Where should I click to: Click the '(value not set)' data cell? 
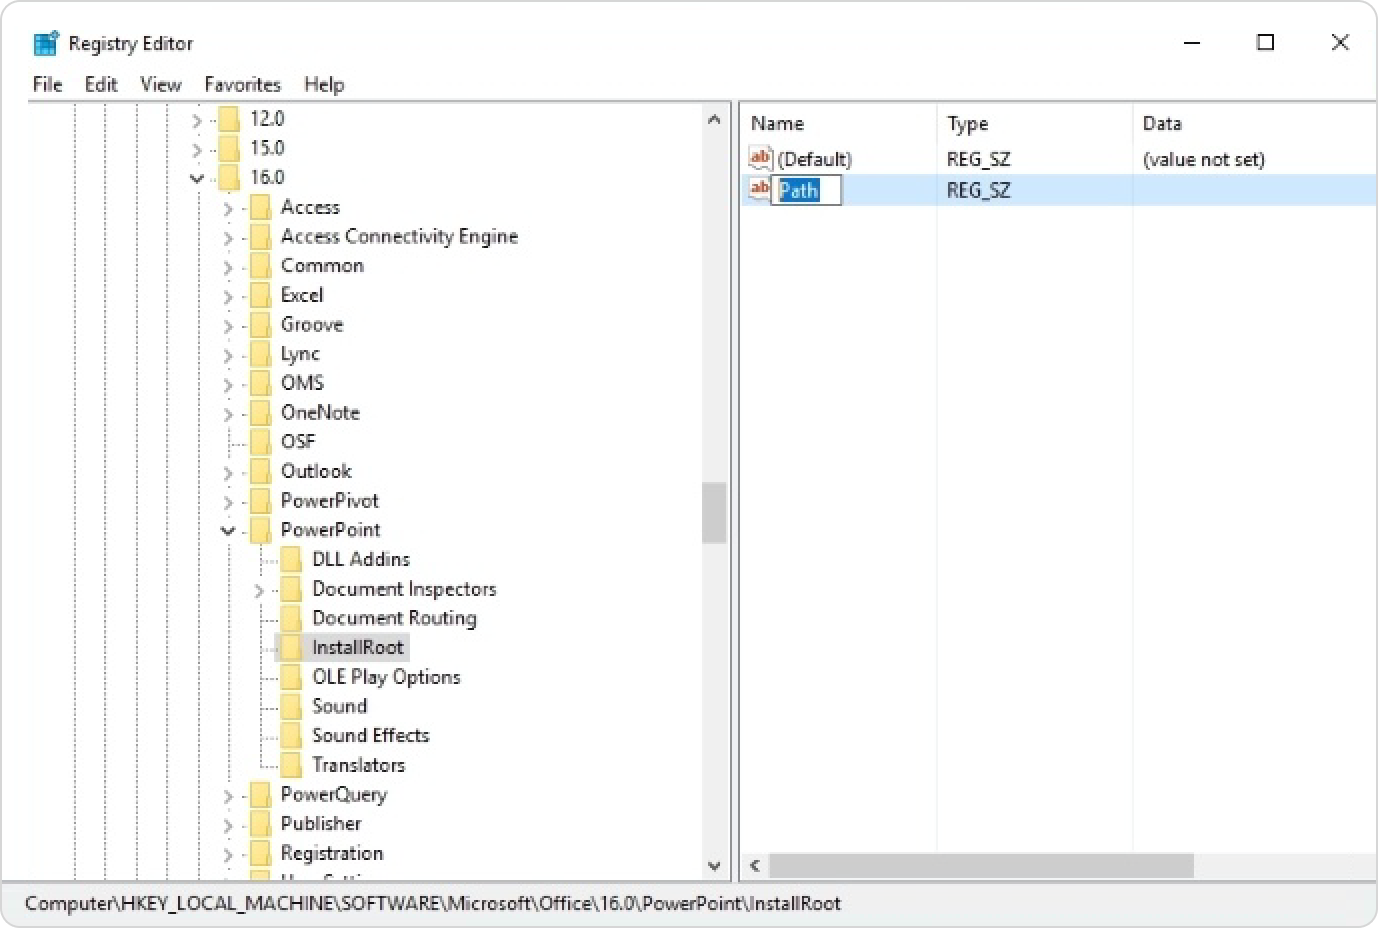pyautogui.click(x=1203, y=159)
